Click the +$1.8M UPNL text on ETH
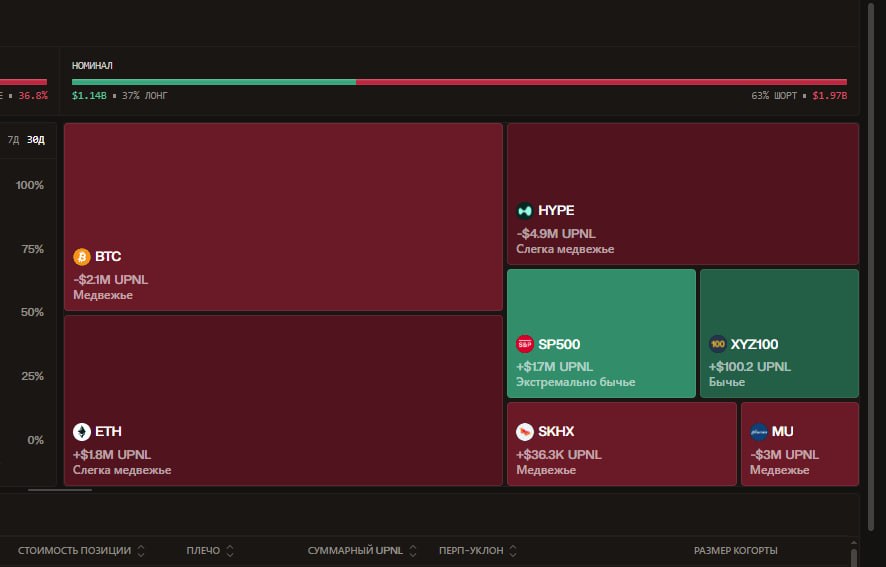 click(112, 455)
